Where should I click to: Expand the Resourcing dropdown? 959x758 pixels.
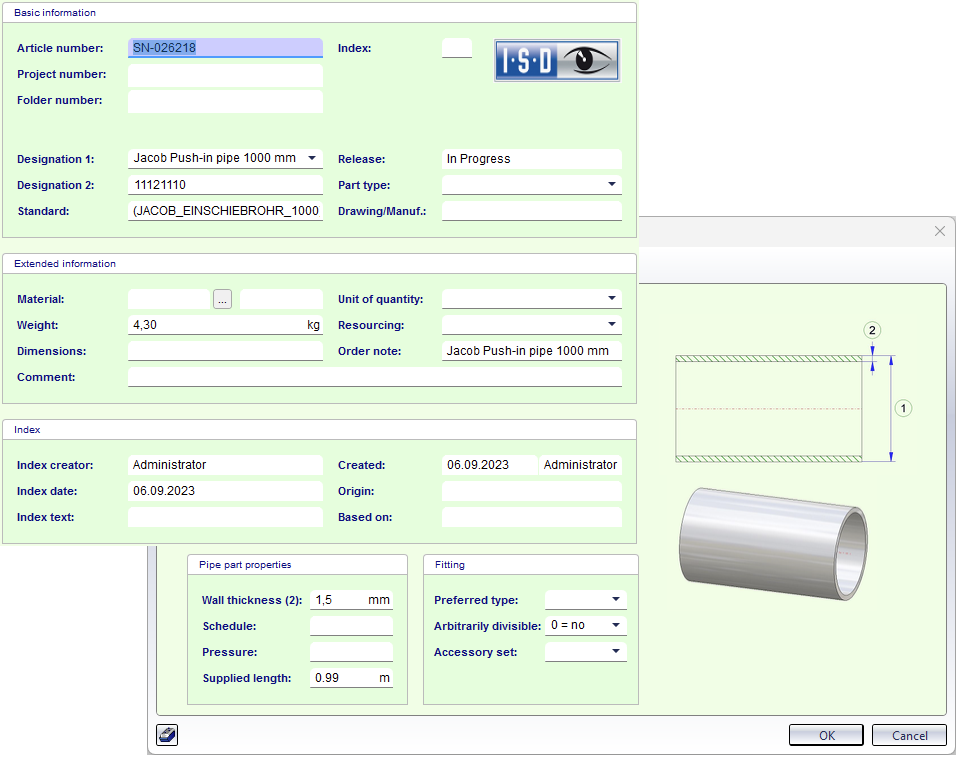point(612,324)
